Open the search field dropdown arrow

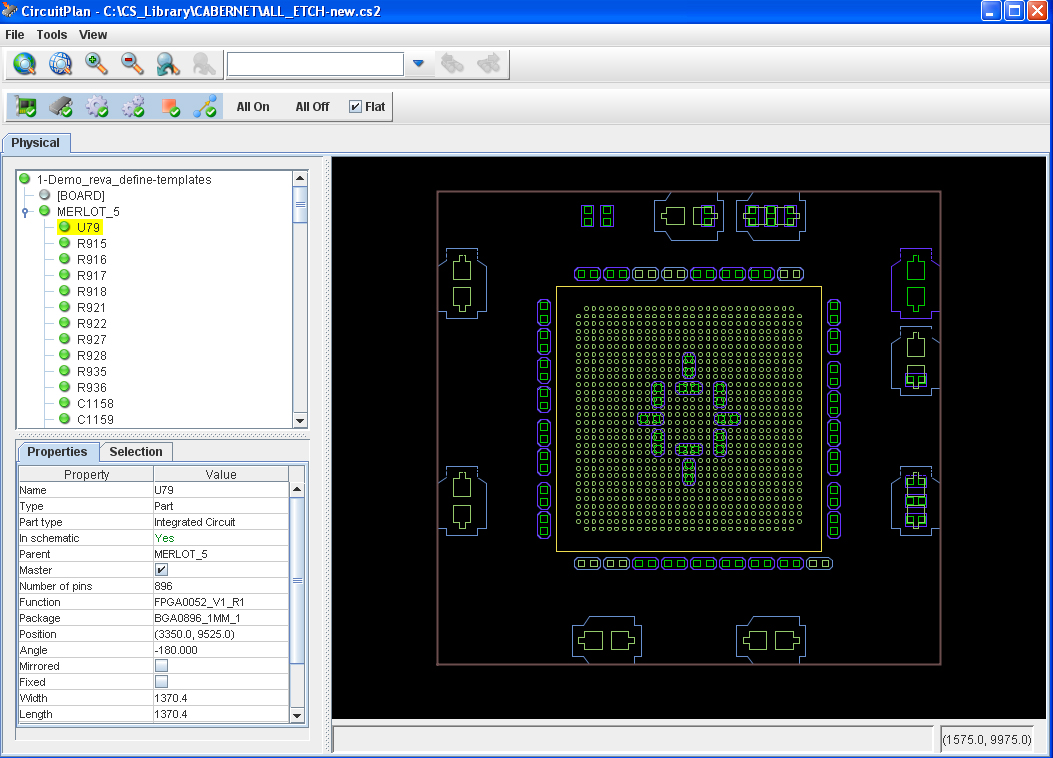(x=418, y=64)
